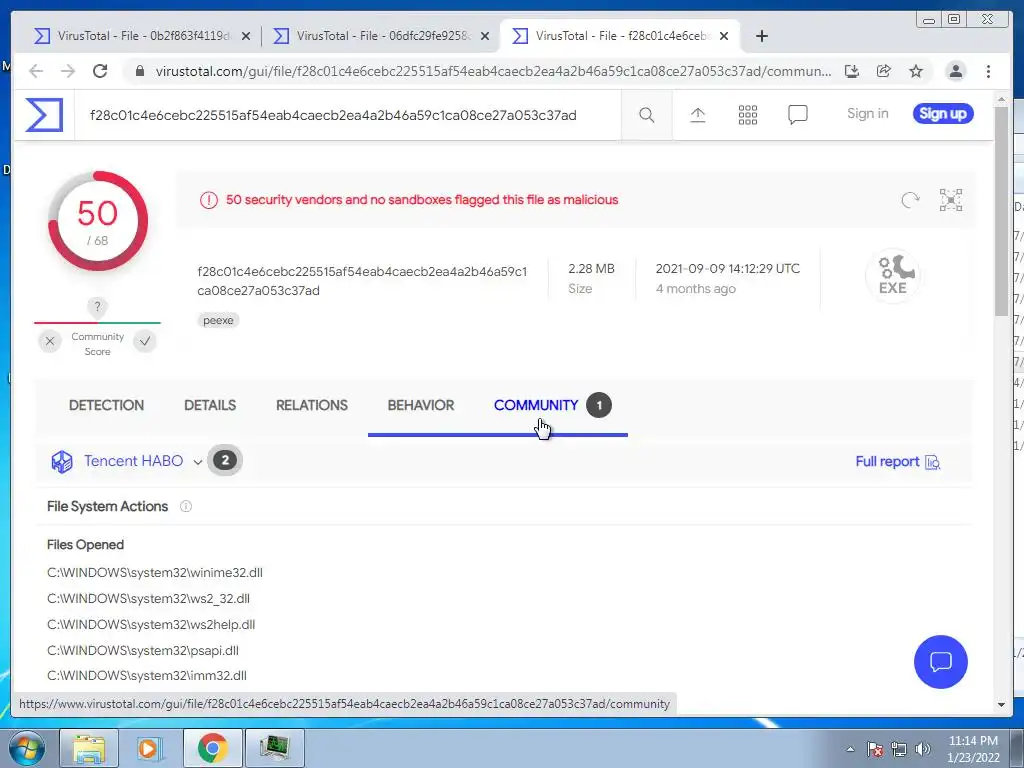
Task: Vote harmless with the checkmark community button
Action: tap(145, 341)
